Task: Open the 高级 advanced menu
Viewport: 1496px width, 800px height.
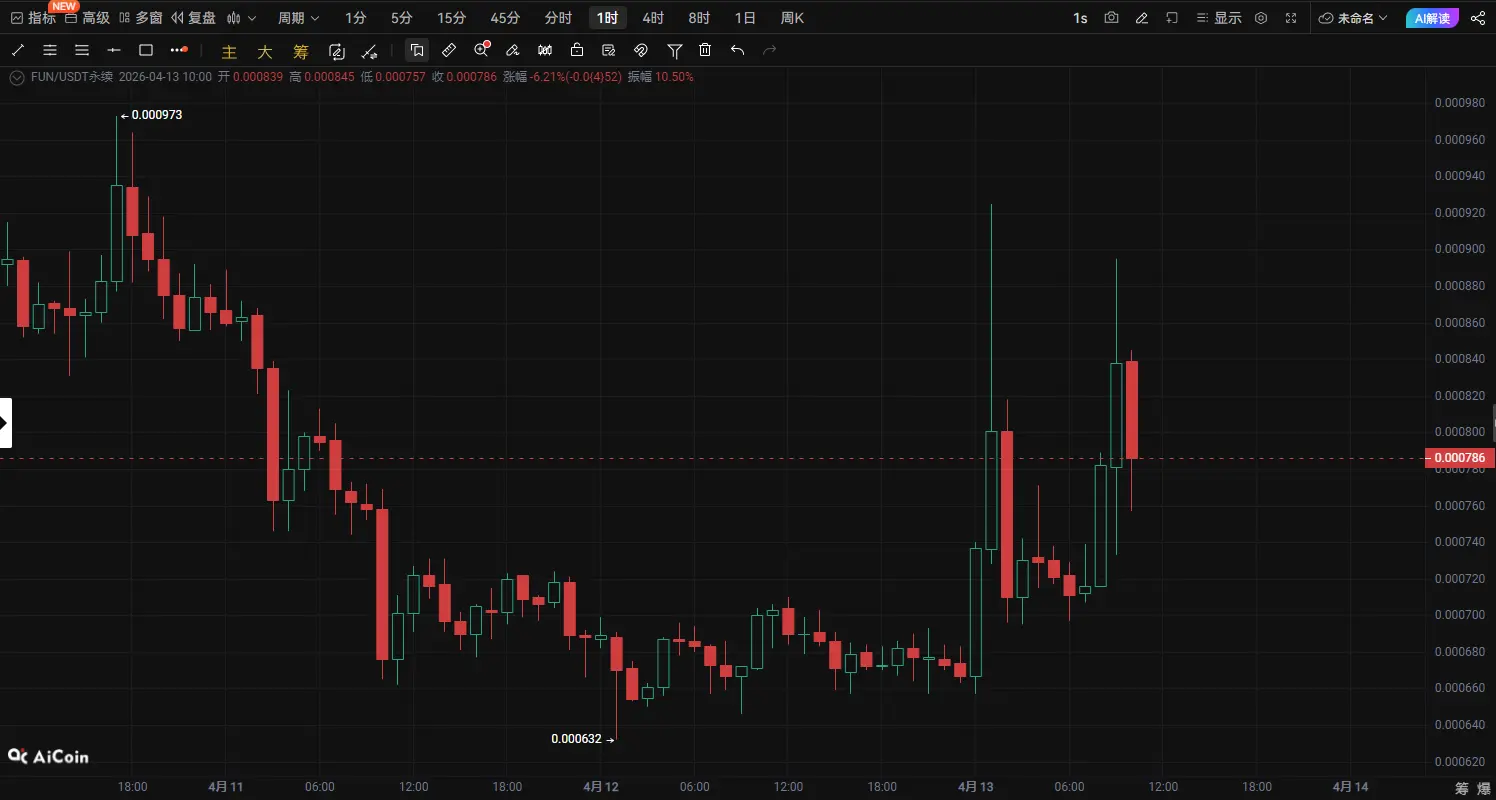Action: pos(87,18)
